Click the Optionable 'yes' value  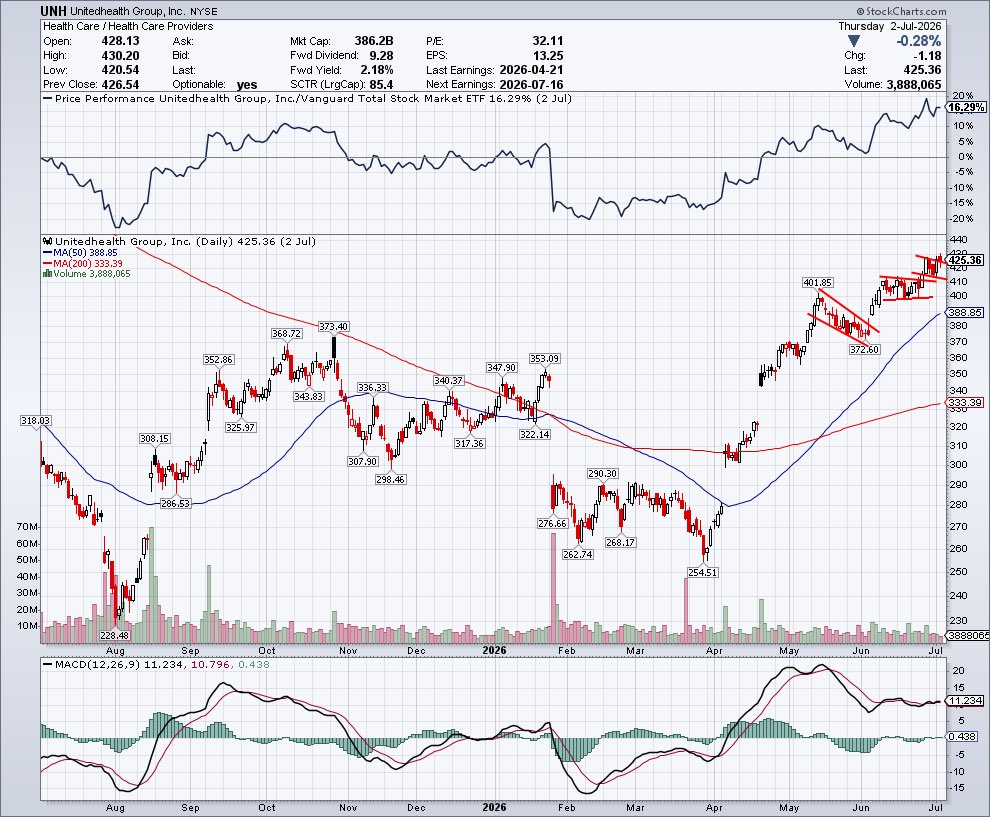coord(247,85)
